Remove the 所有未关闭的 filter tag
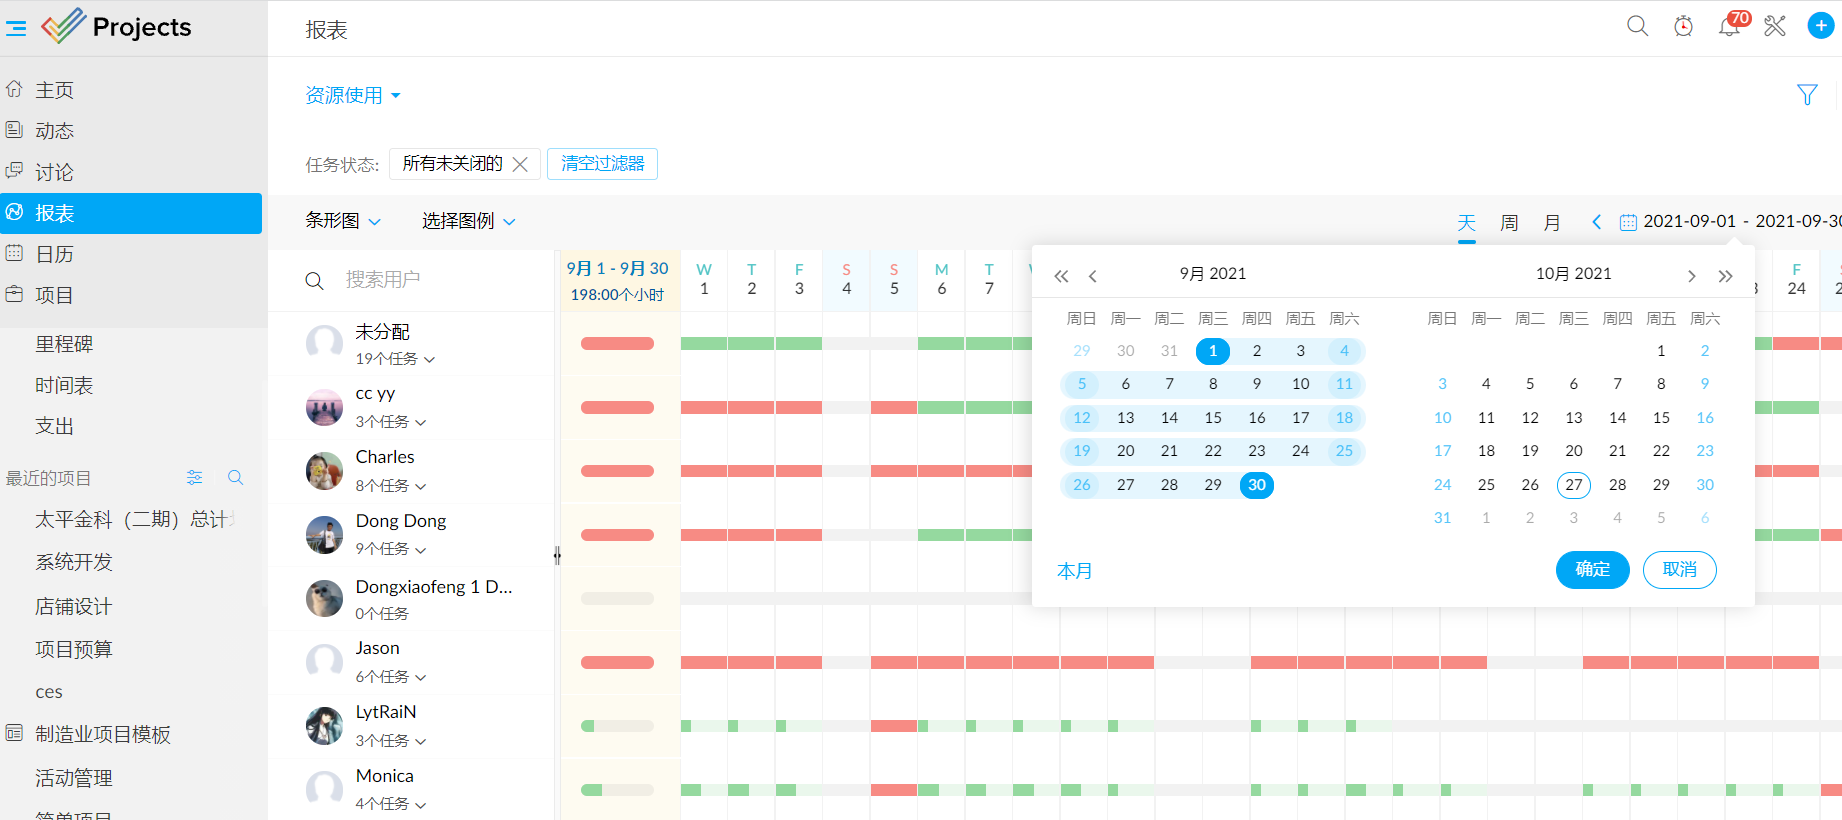This screenshot has width=1842, height=820. tap(520, 164)
